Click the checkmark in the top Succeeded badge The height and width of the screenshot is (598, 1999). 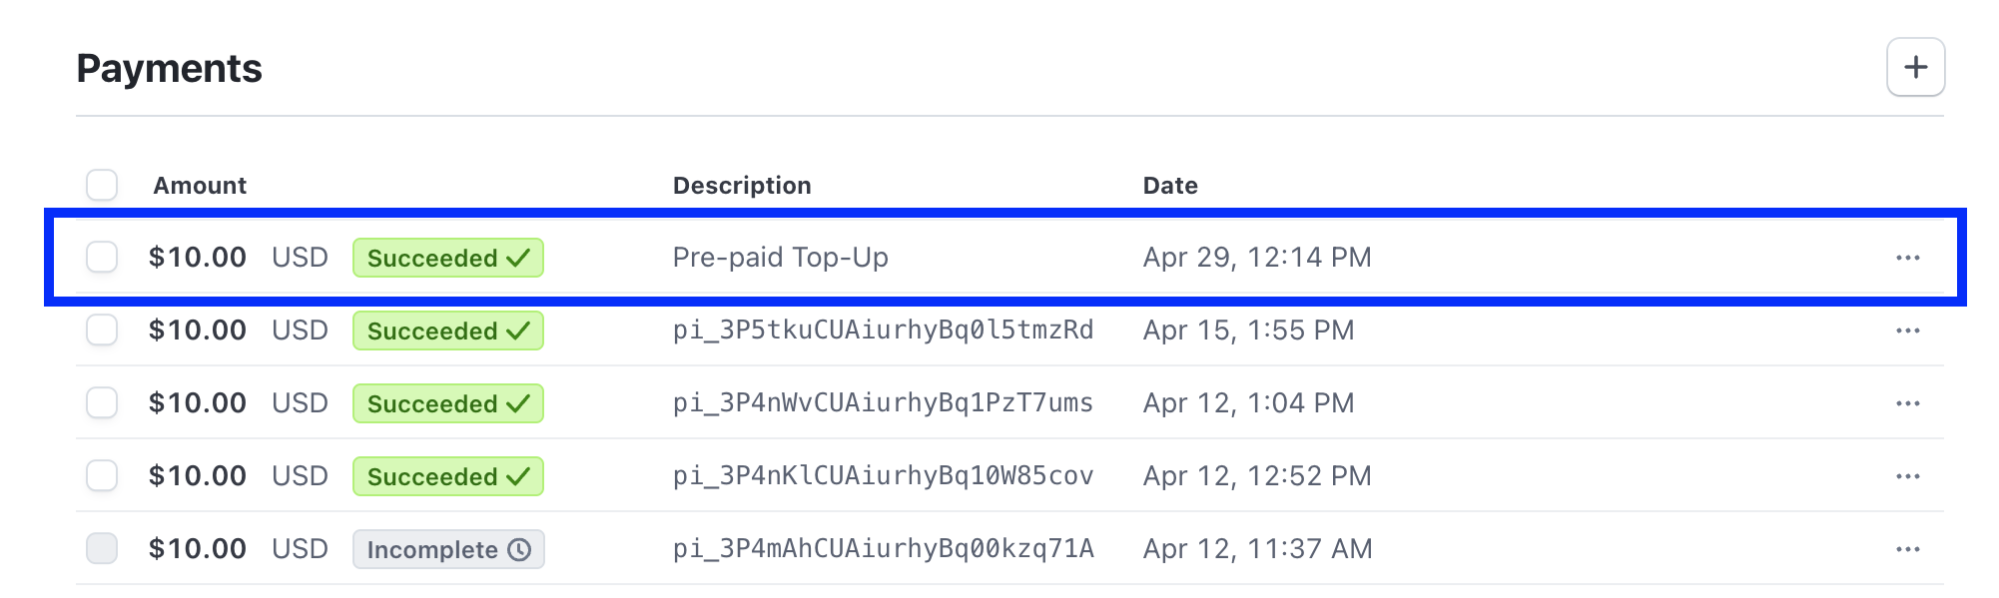coord(518,257)
